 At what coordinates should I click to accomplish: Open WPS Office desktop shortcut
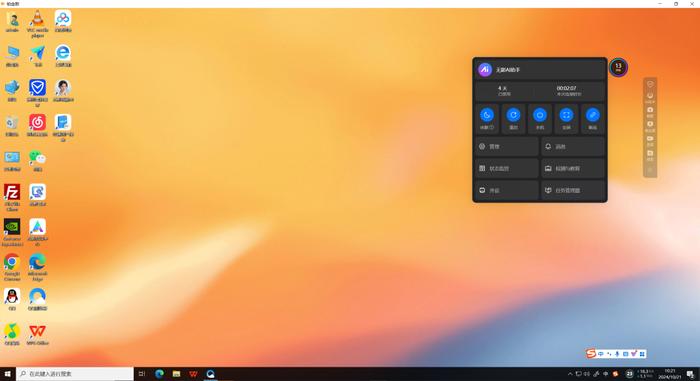38,334
